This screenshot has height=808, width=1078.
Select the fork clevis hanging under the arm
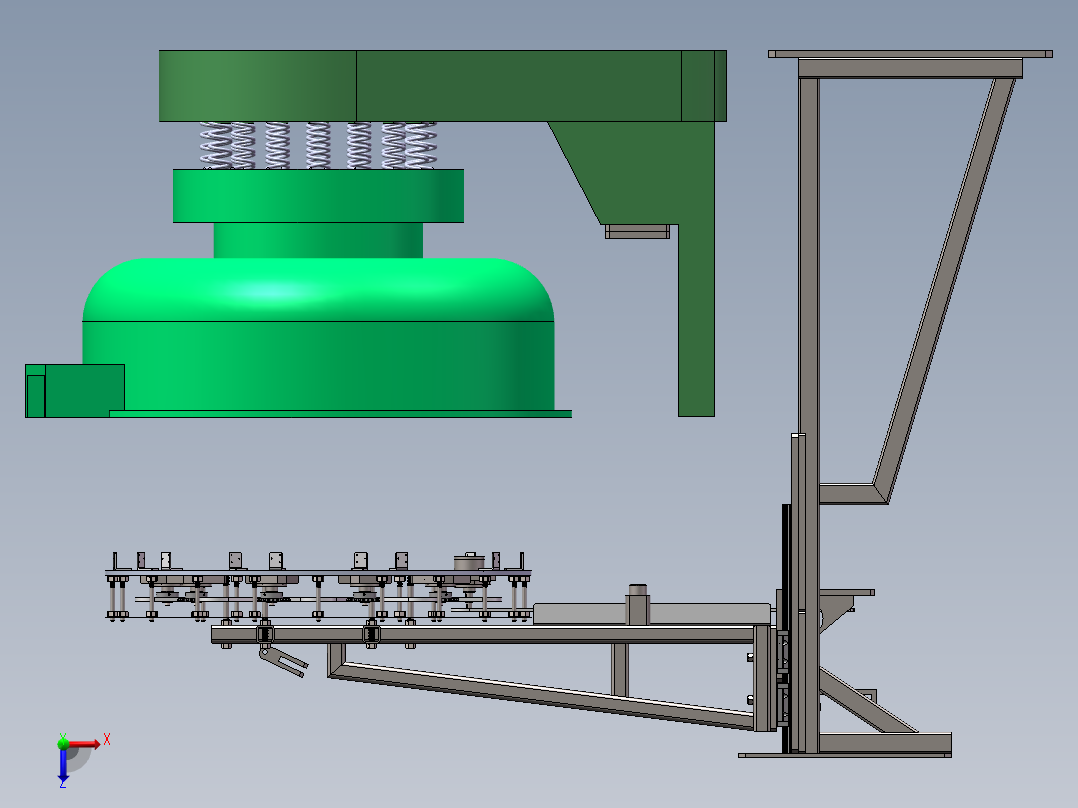click(283, 660)
